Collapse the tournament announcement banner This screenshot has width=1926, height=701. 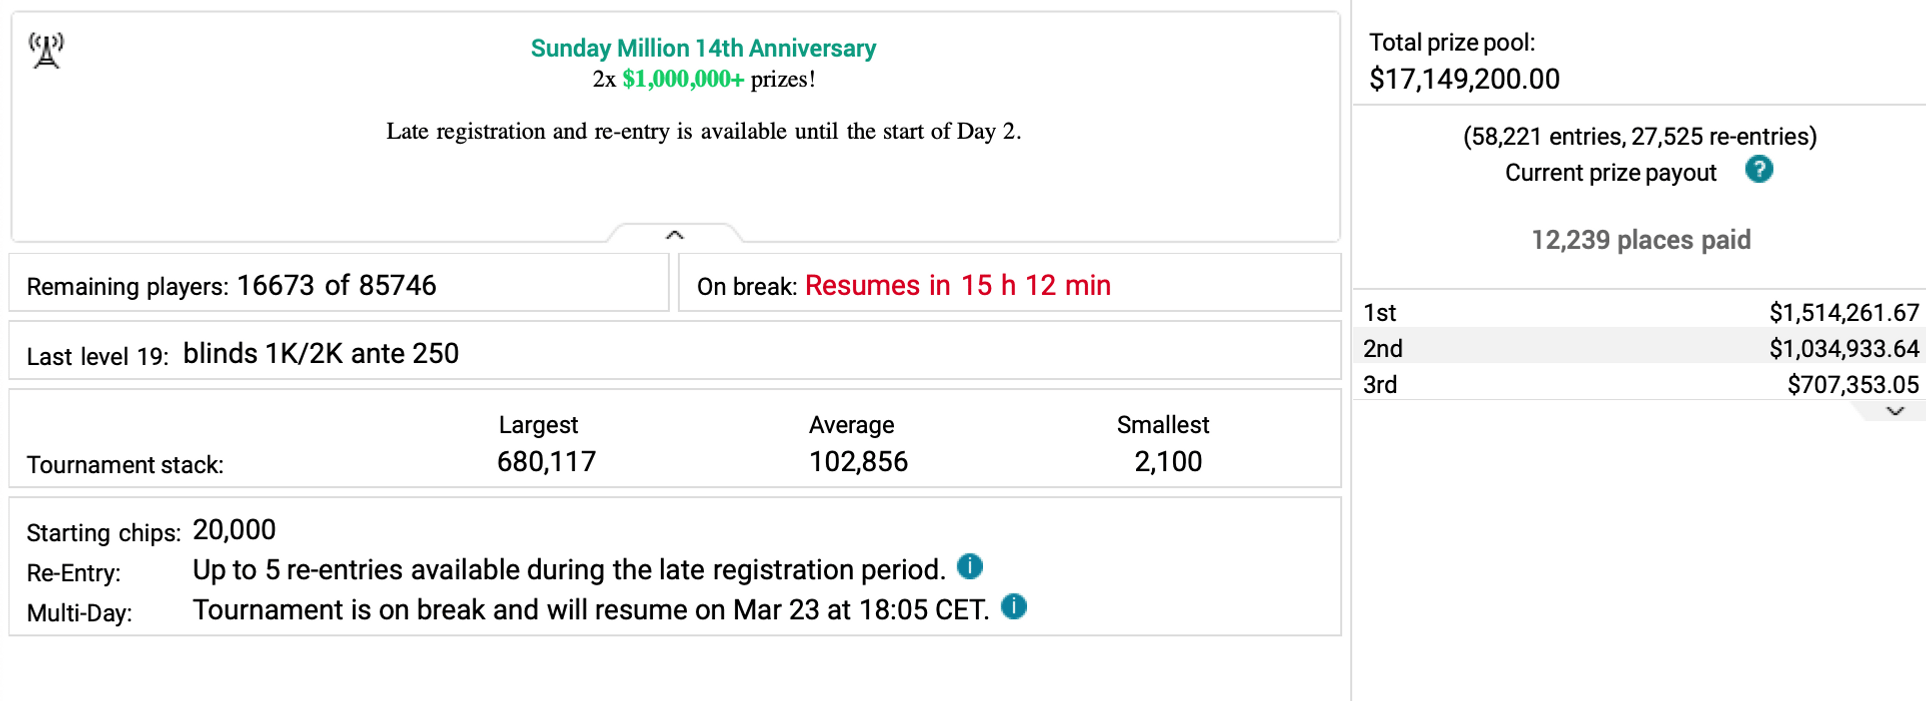675,234
